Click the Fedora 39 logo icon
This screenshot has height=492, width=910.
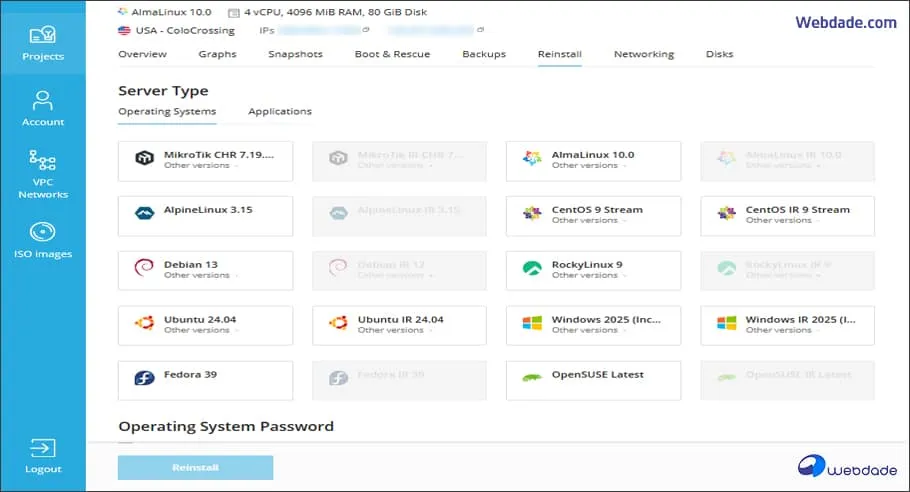145,378
